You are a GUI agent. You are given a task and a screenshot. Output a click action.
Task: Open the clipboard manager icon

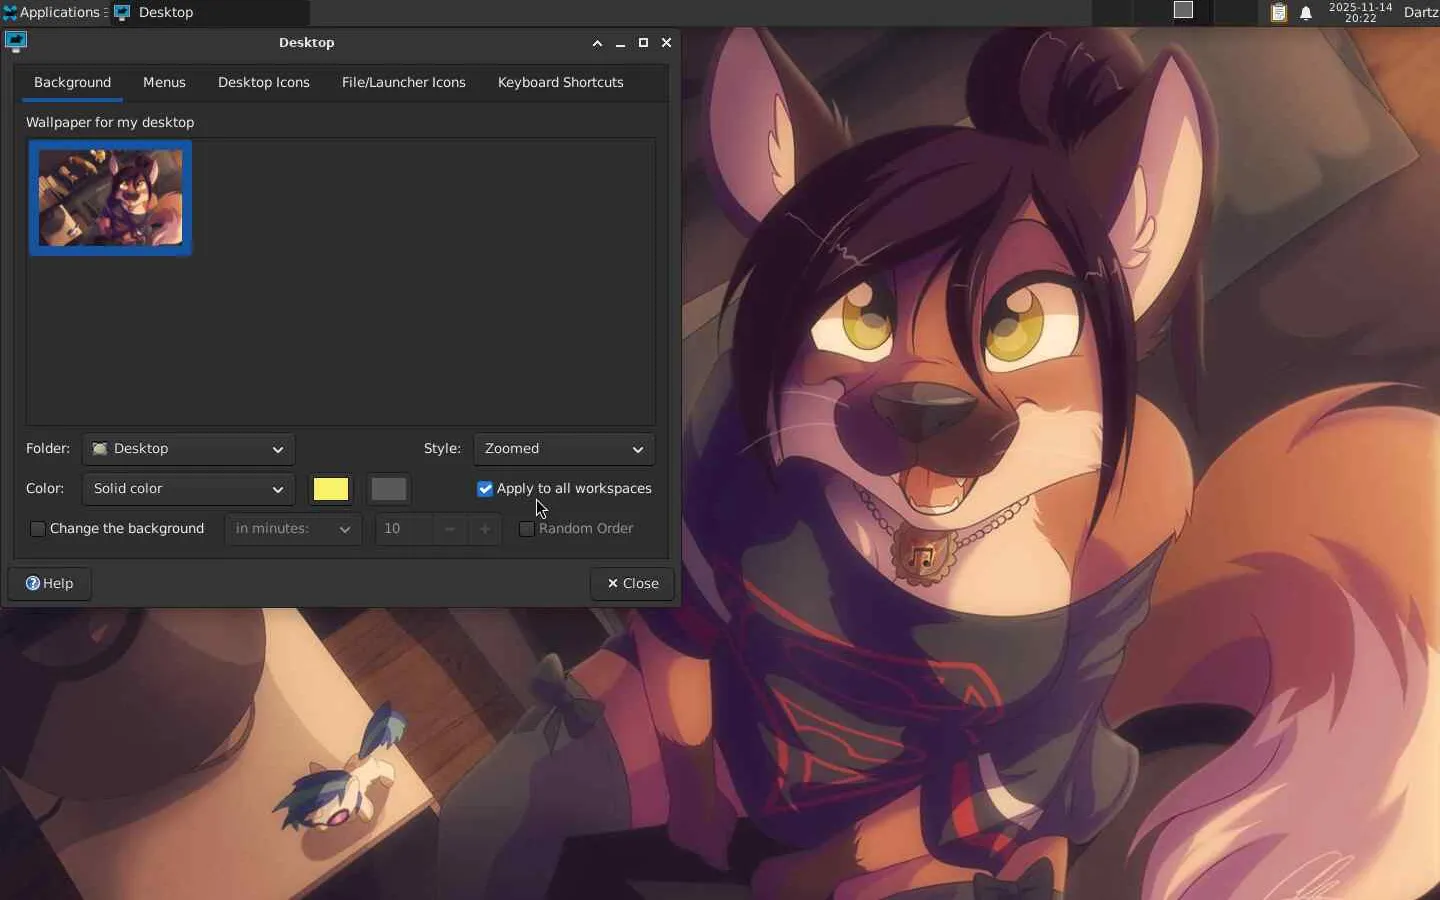tap(1278, 12)
